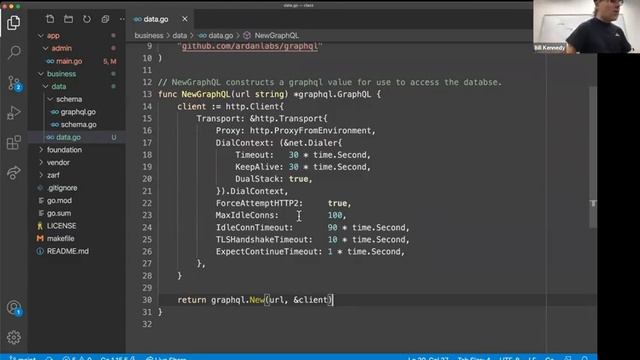
Task: Click on 'ExpectContinueTimeout:' in code
Action: 269,251
